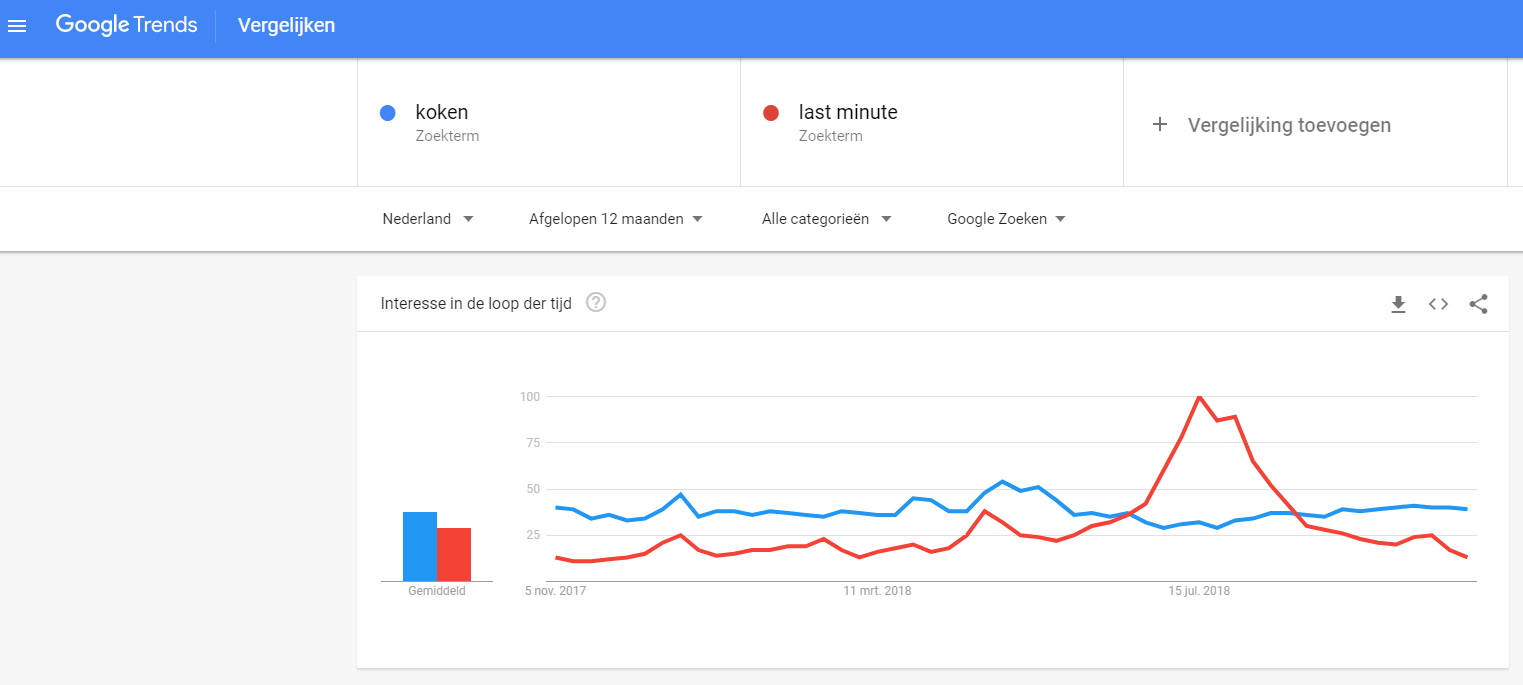Image resolution: width=1523 pixels, height=685 pixels.
Task: Select the blue average bar
Action: point(420,546)
